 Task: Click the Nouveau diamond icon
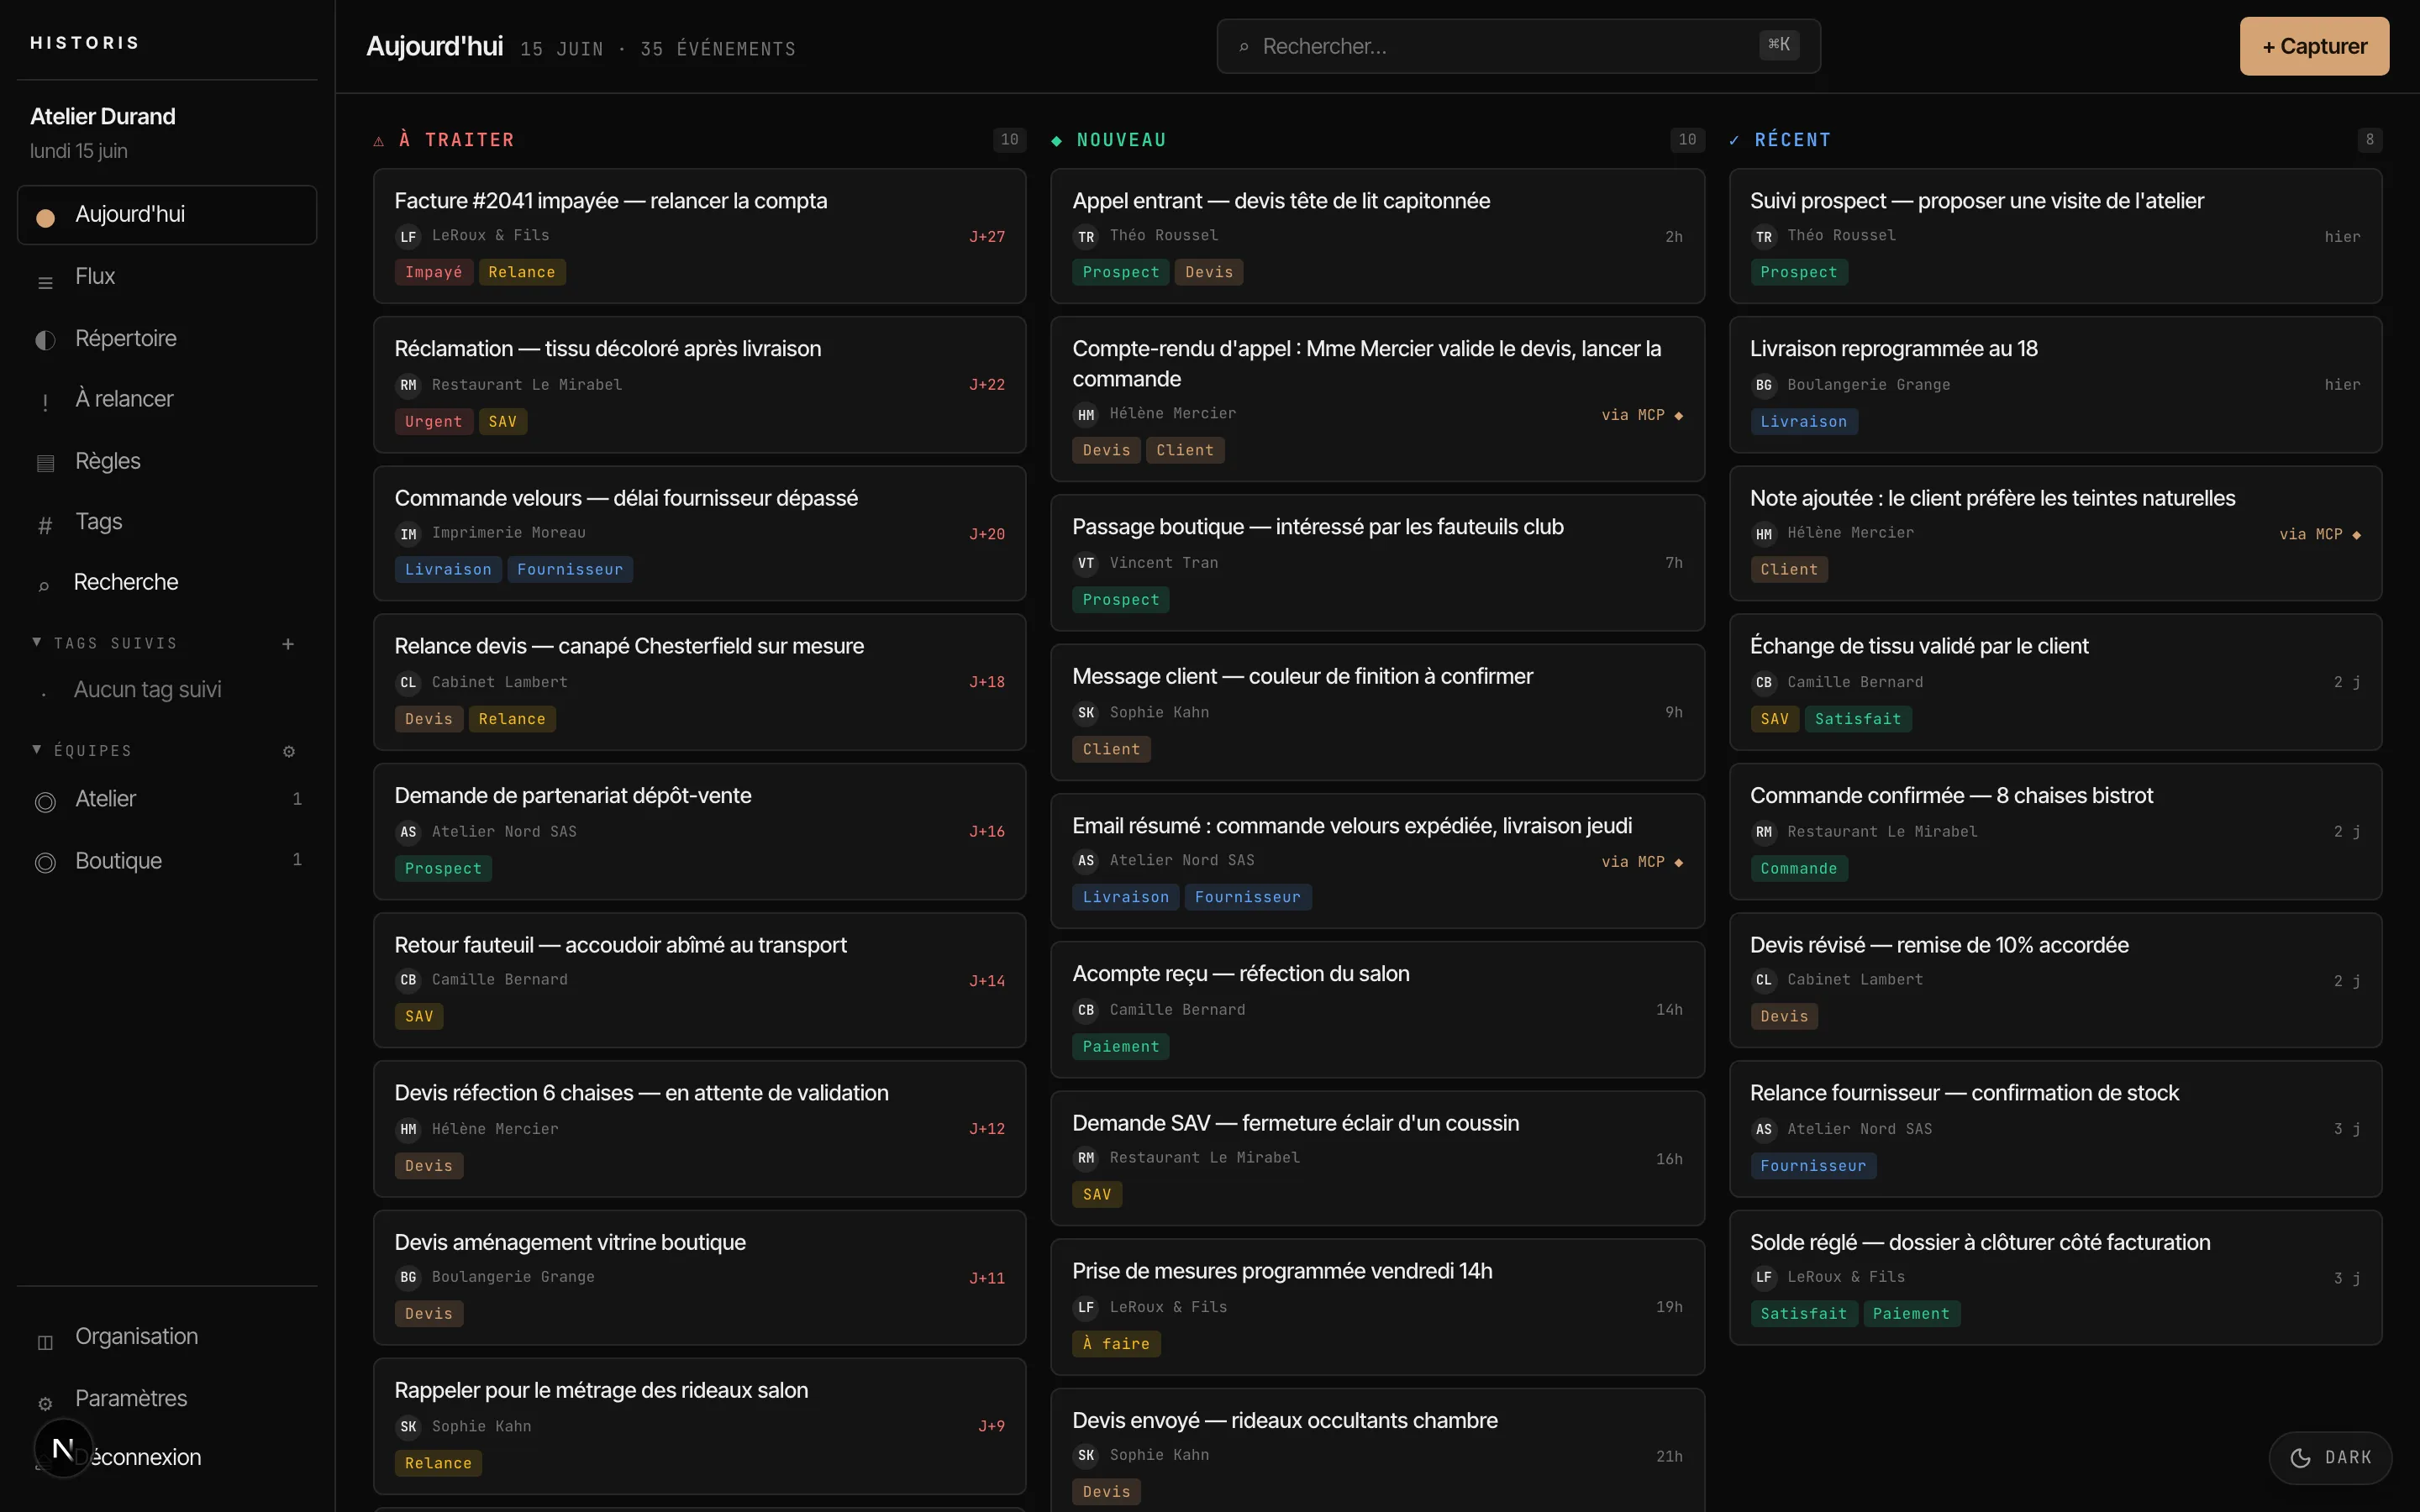(x=1056, y=141)
